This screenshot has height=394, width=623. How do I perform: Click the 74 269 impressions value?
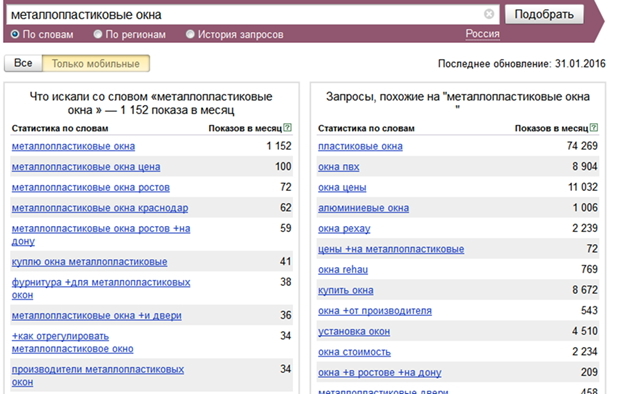[x=582, y=146]
